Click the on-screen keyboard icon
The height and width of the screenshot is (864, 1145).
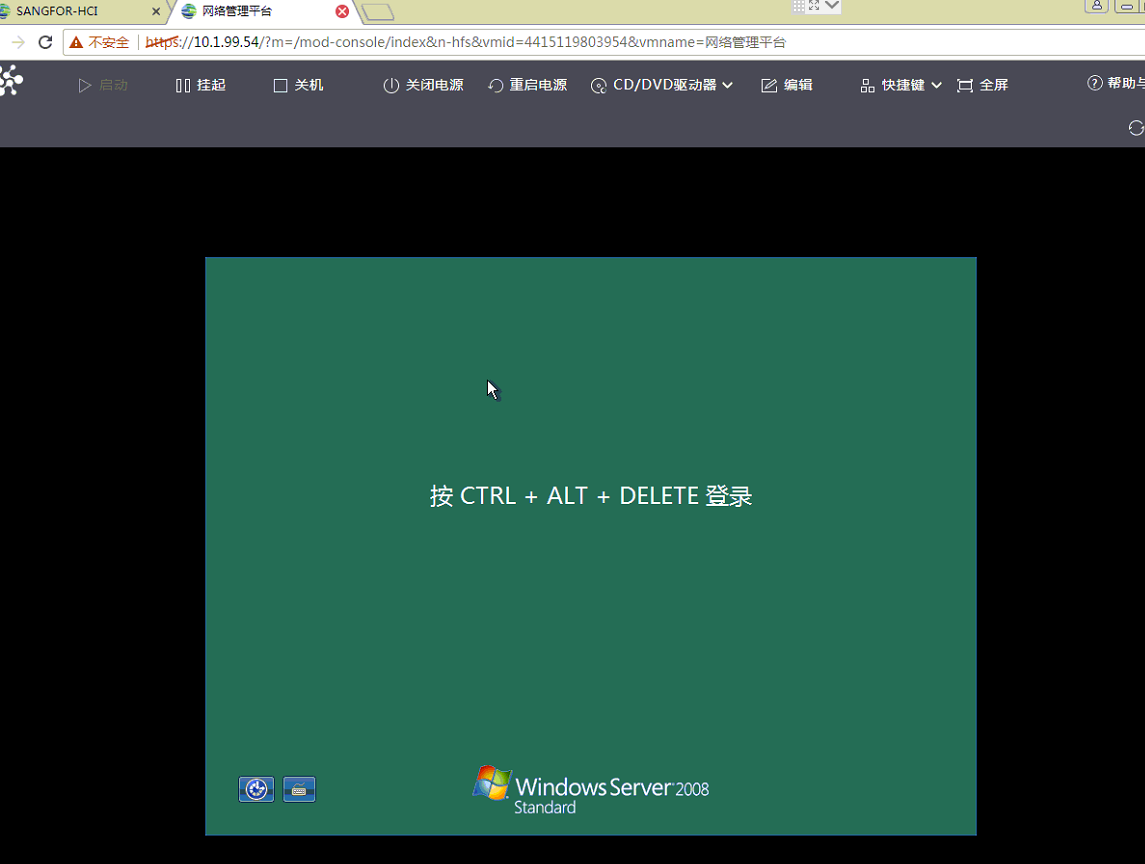click(299, 790)
